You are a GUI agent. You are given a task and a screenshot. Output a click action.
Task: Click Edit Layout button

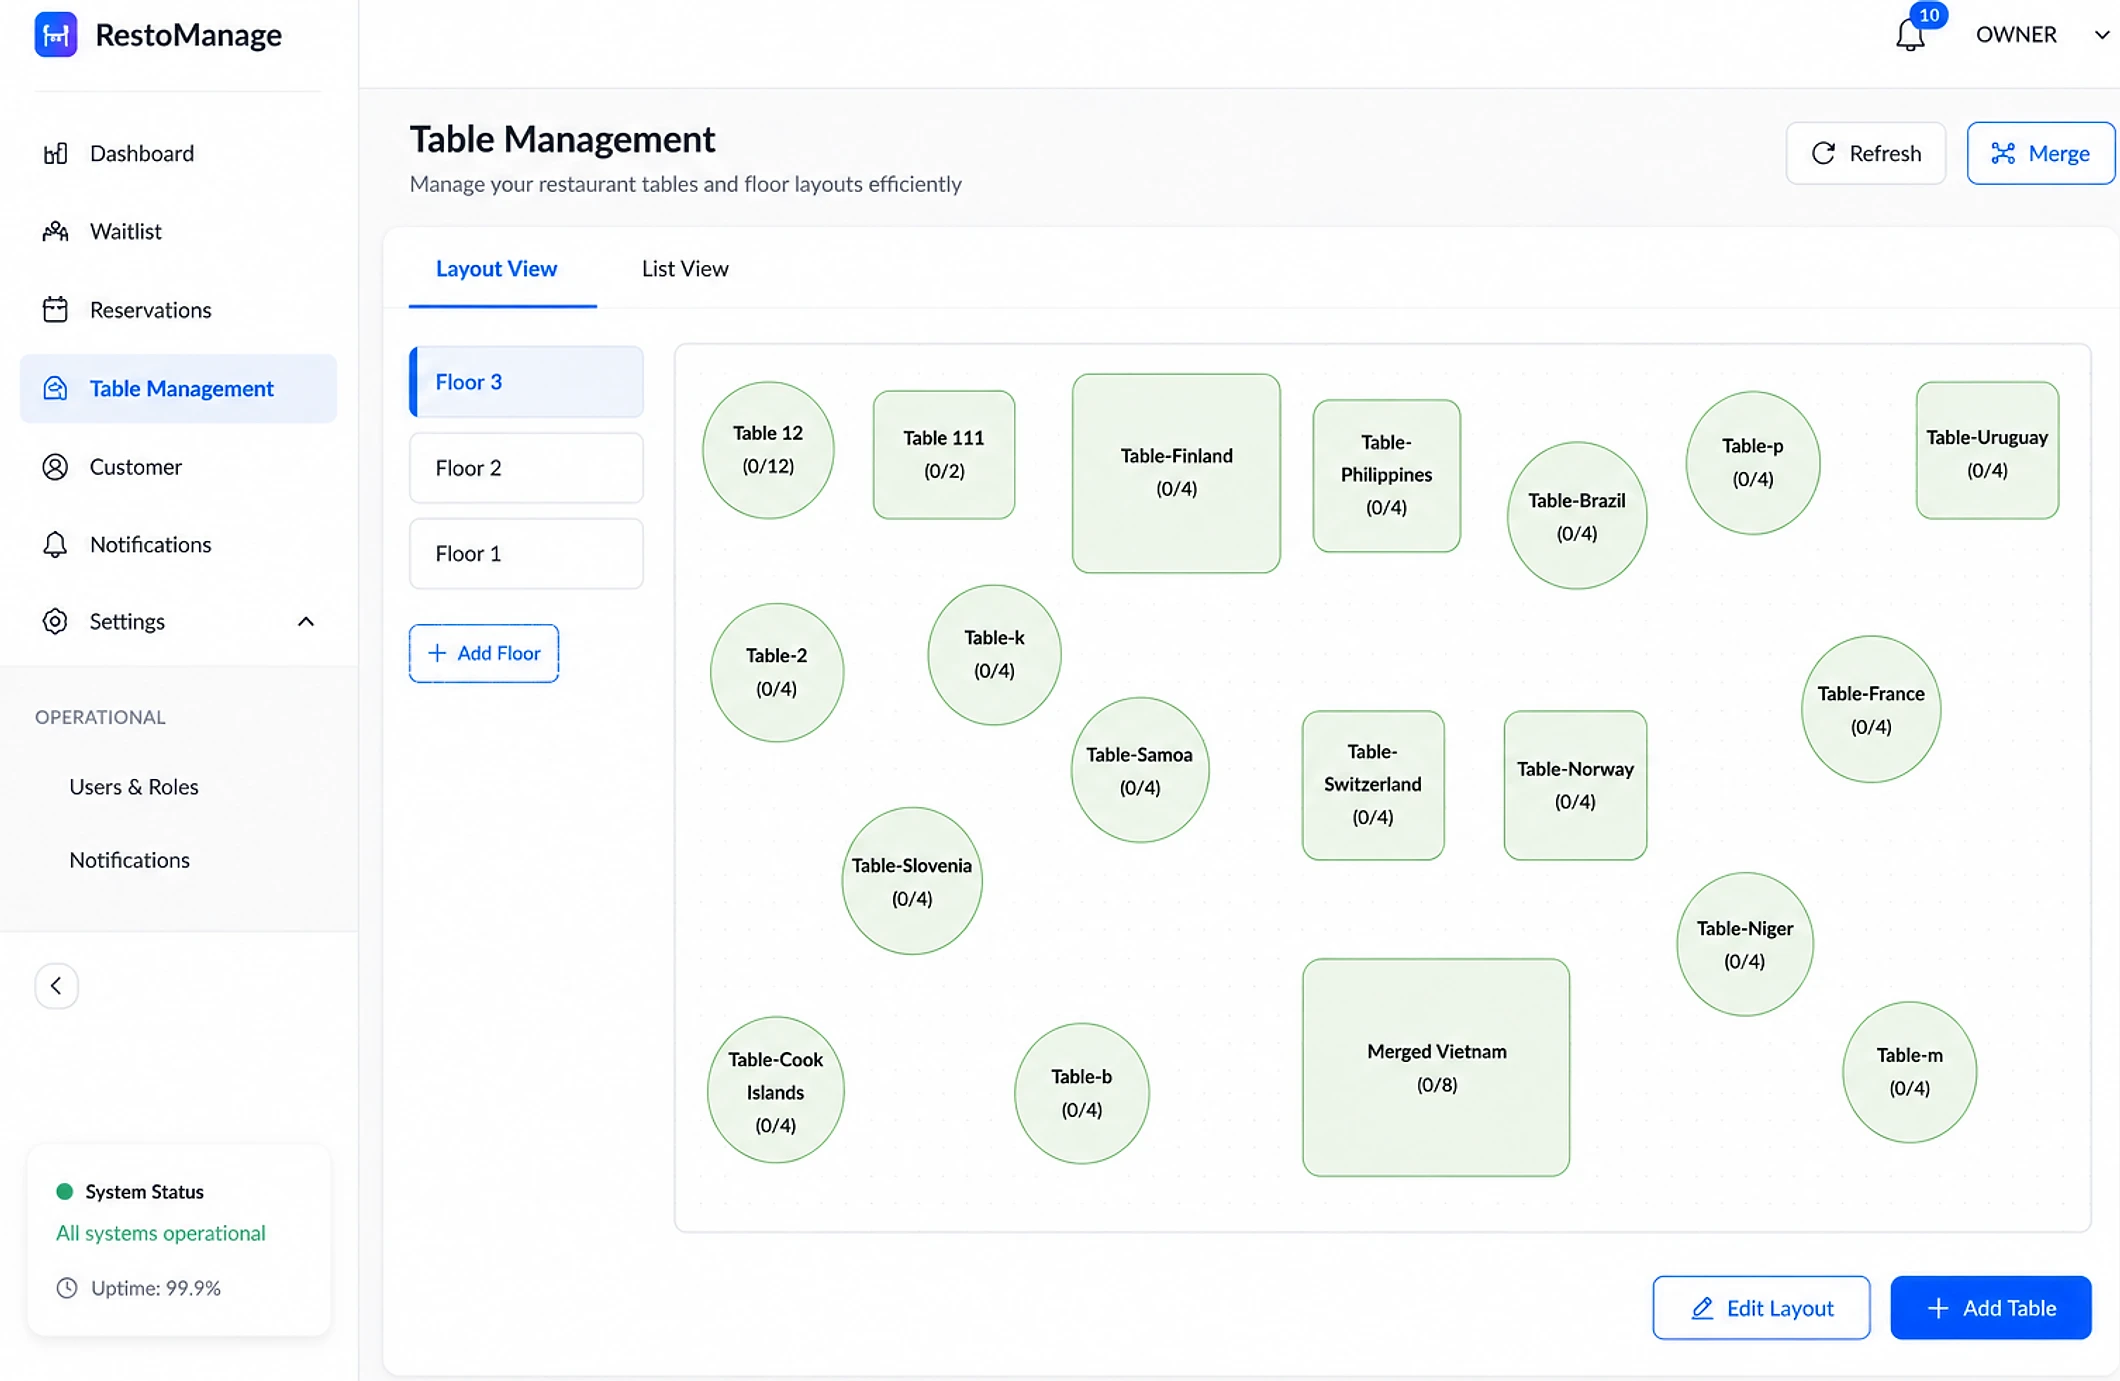(x=1761, y=1307)
